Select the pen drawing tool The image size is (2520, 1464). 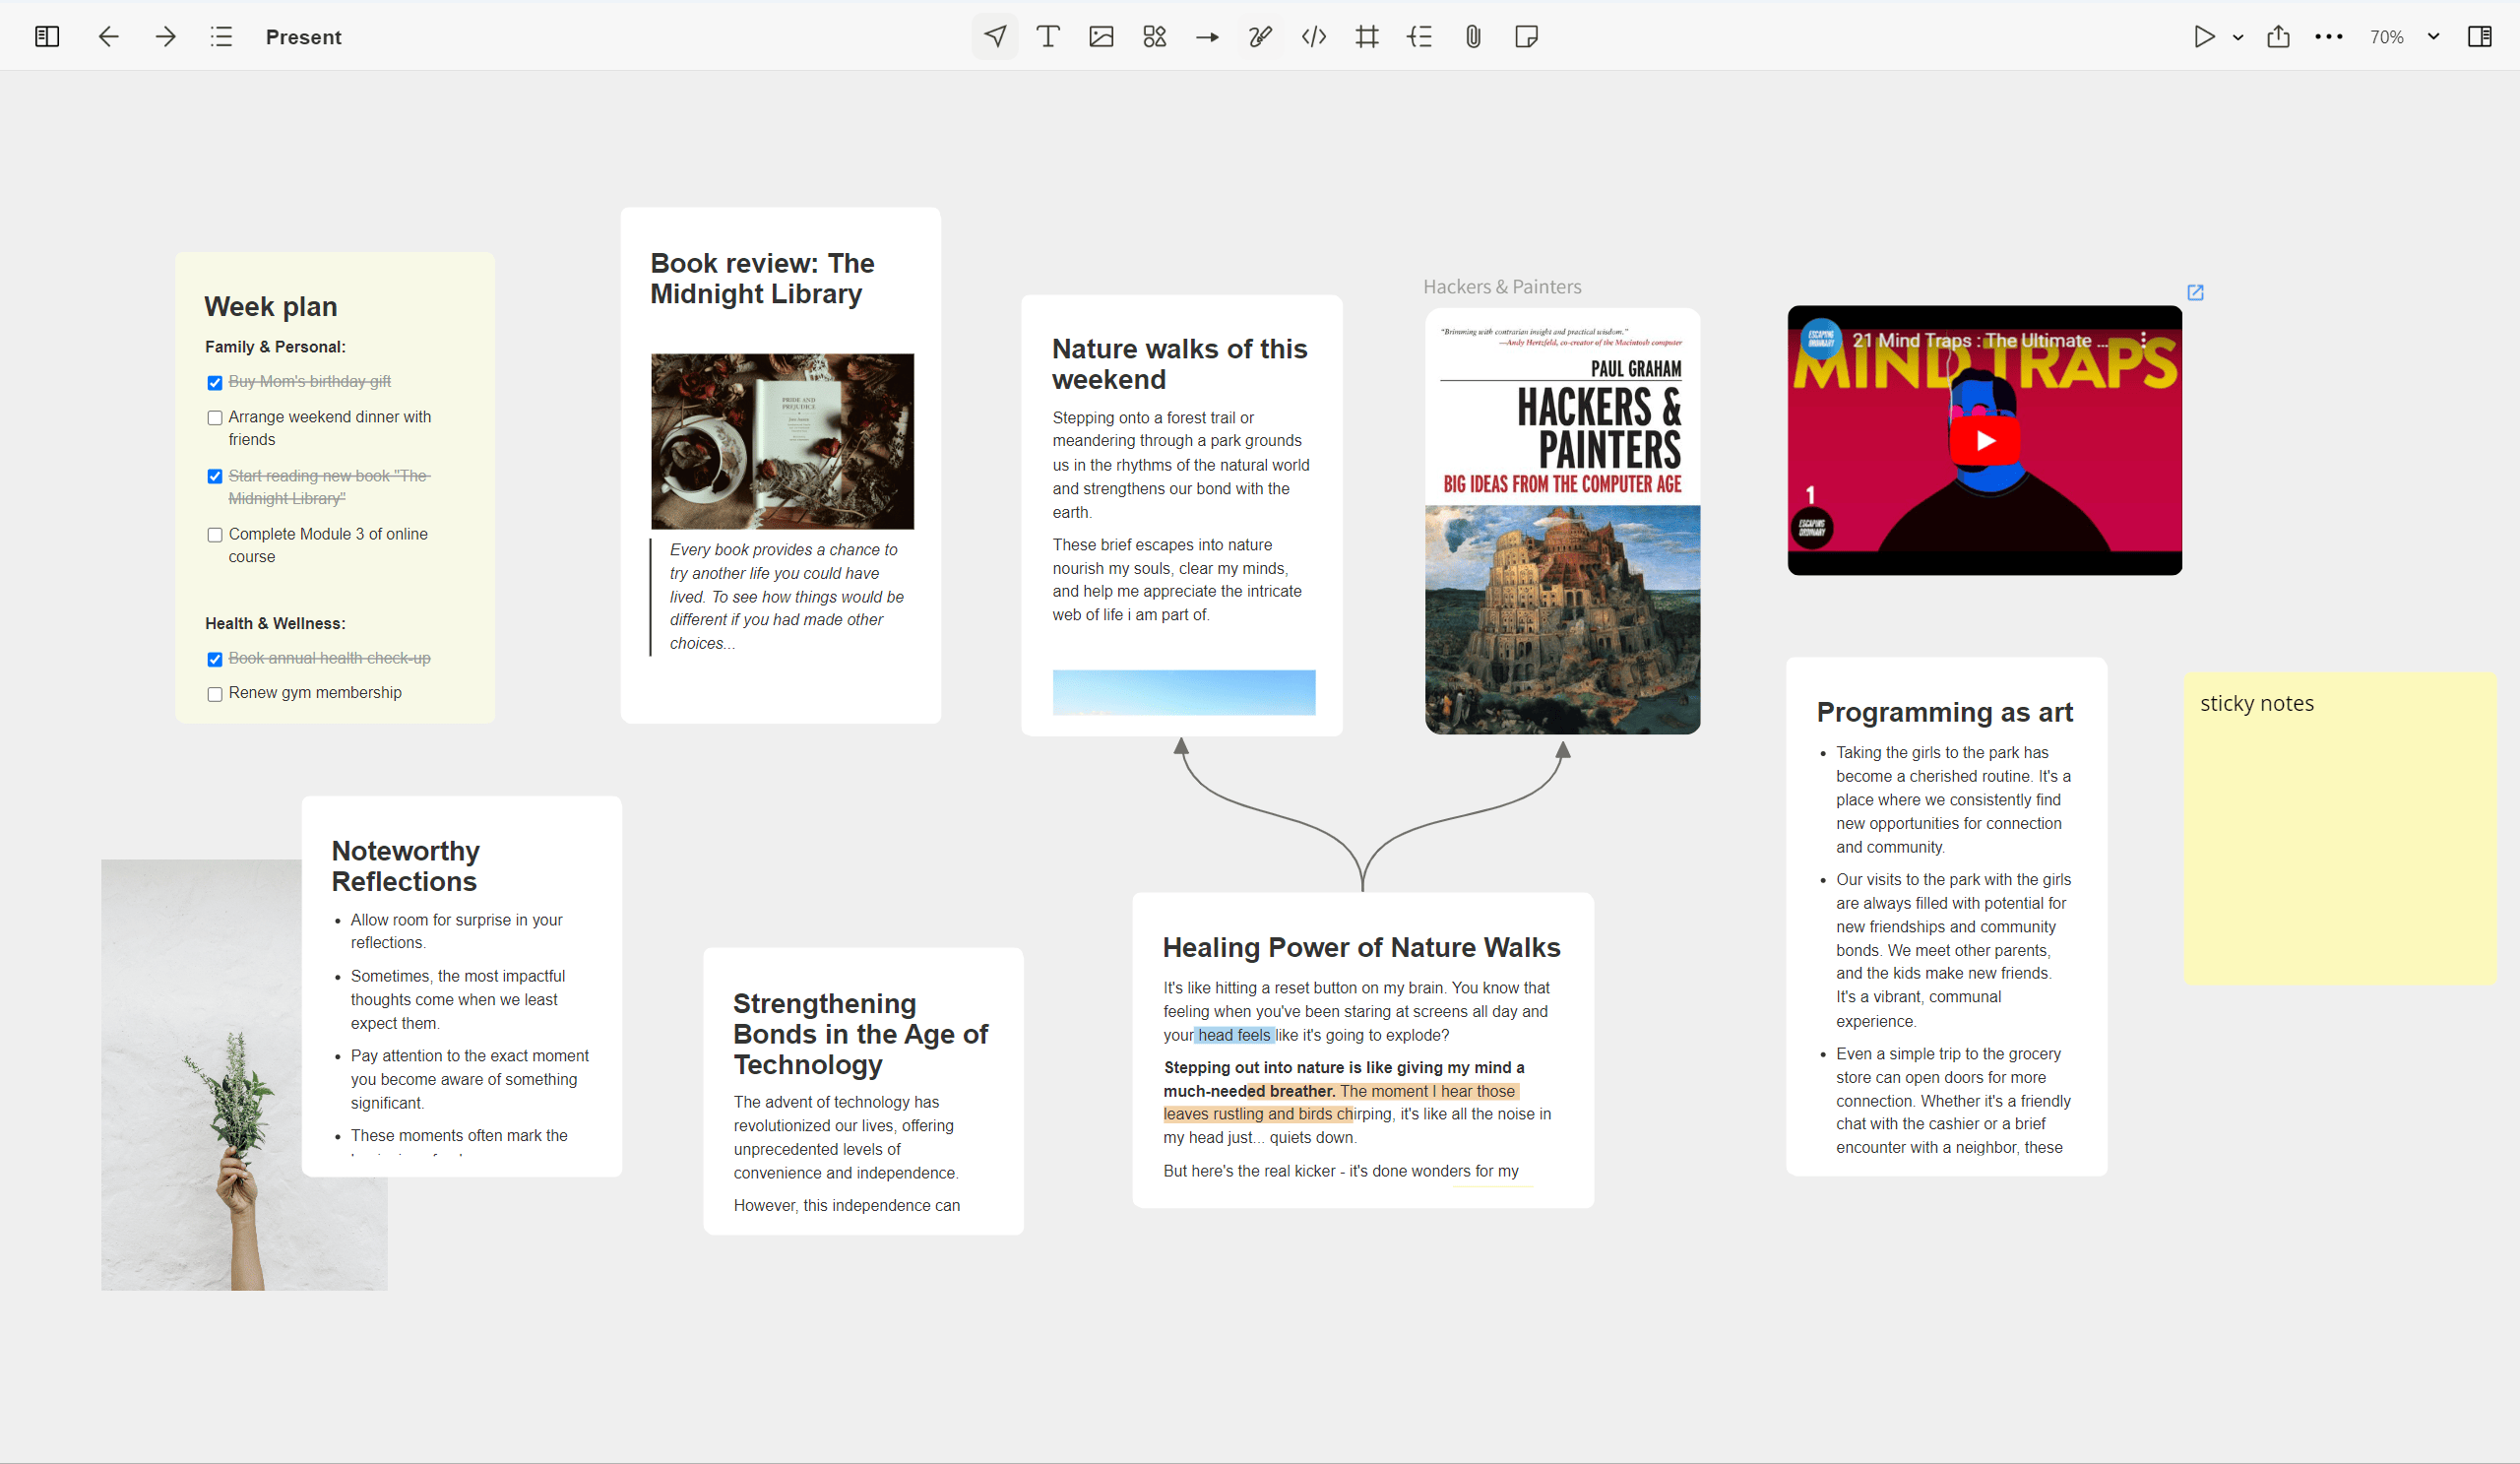tap(1260, 37)
